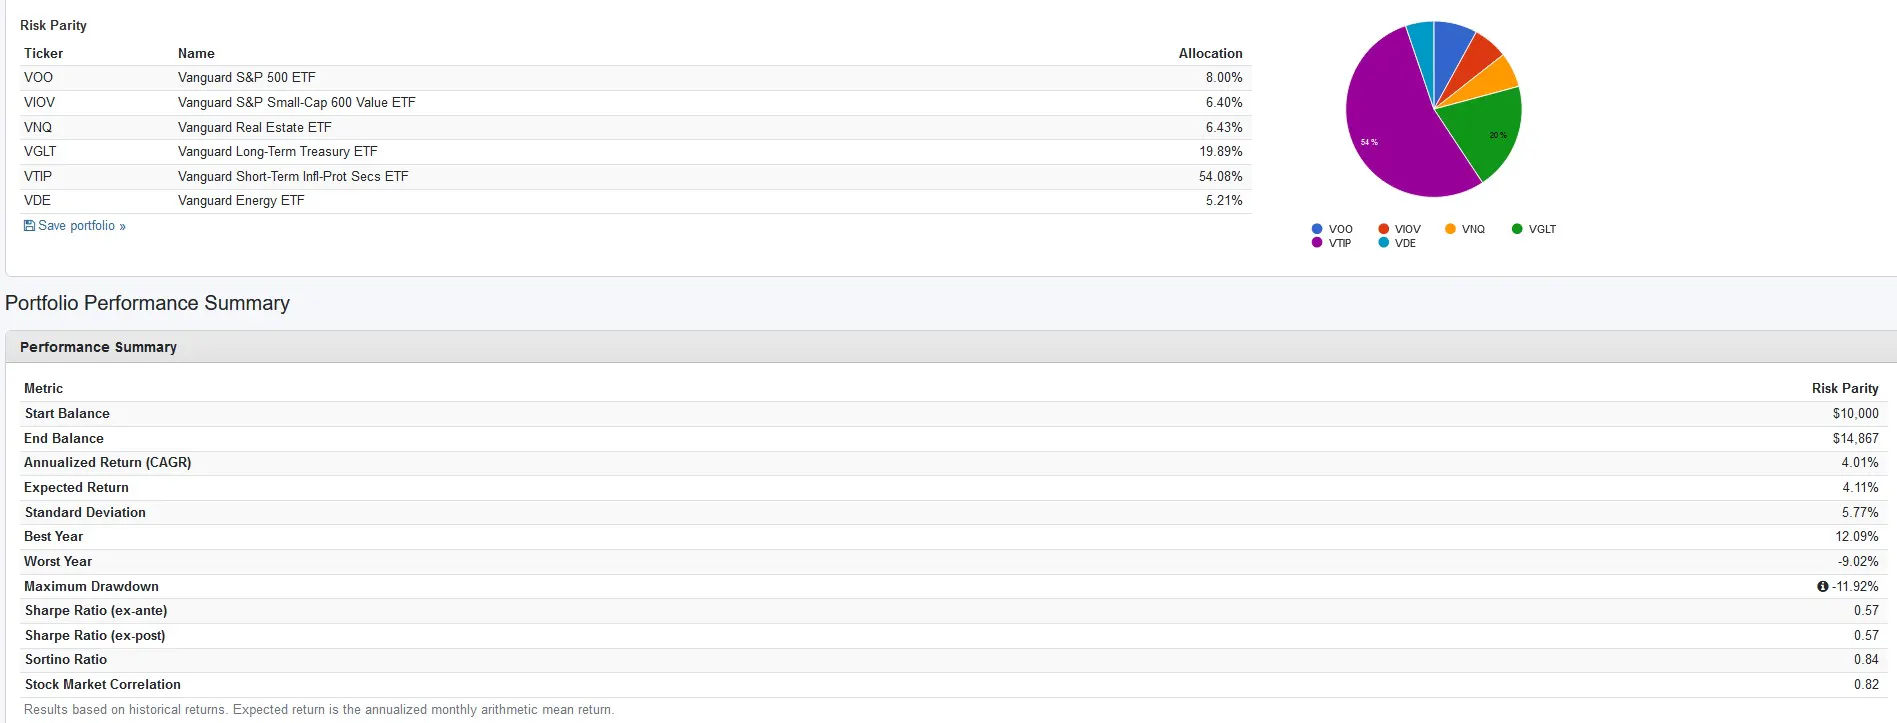The height and width of the screenshot is (723, 1897).
Task: Select the orange VNQ pie slice
Action: pos(1492,80)
